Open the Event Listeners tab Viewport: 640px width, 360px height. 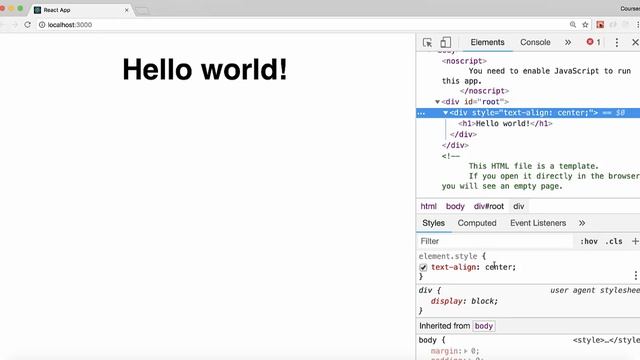click(x=538, y=223)
